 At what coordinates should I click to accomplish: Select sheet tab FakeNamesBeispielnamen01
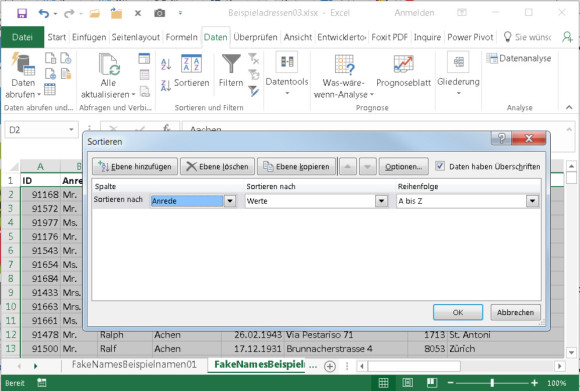[x=134, y=364]
